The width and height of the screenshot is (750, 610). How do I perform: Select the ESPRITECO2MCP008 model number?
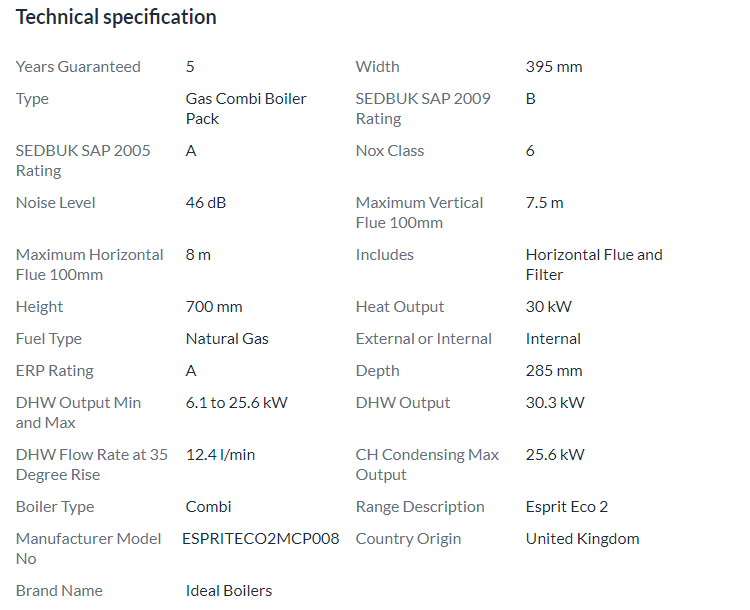pyautogui.click(x=261, y=539)
